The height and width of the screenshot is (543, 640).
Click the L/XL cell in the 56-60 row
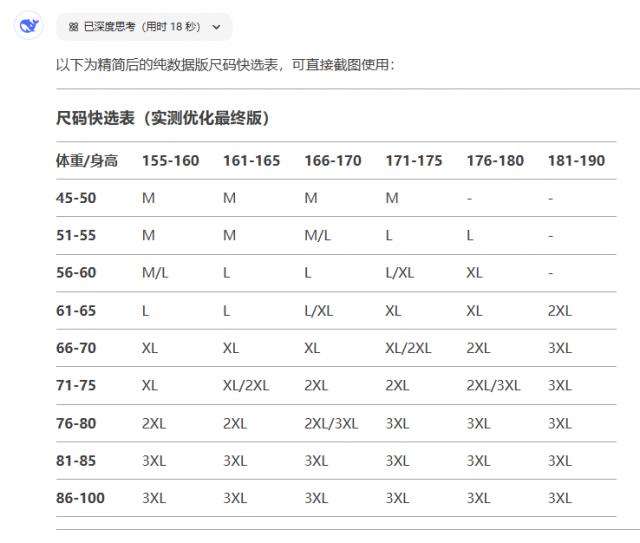400,273
